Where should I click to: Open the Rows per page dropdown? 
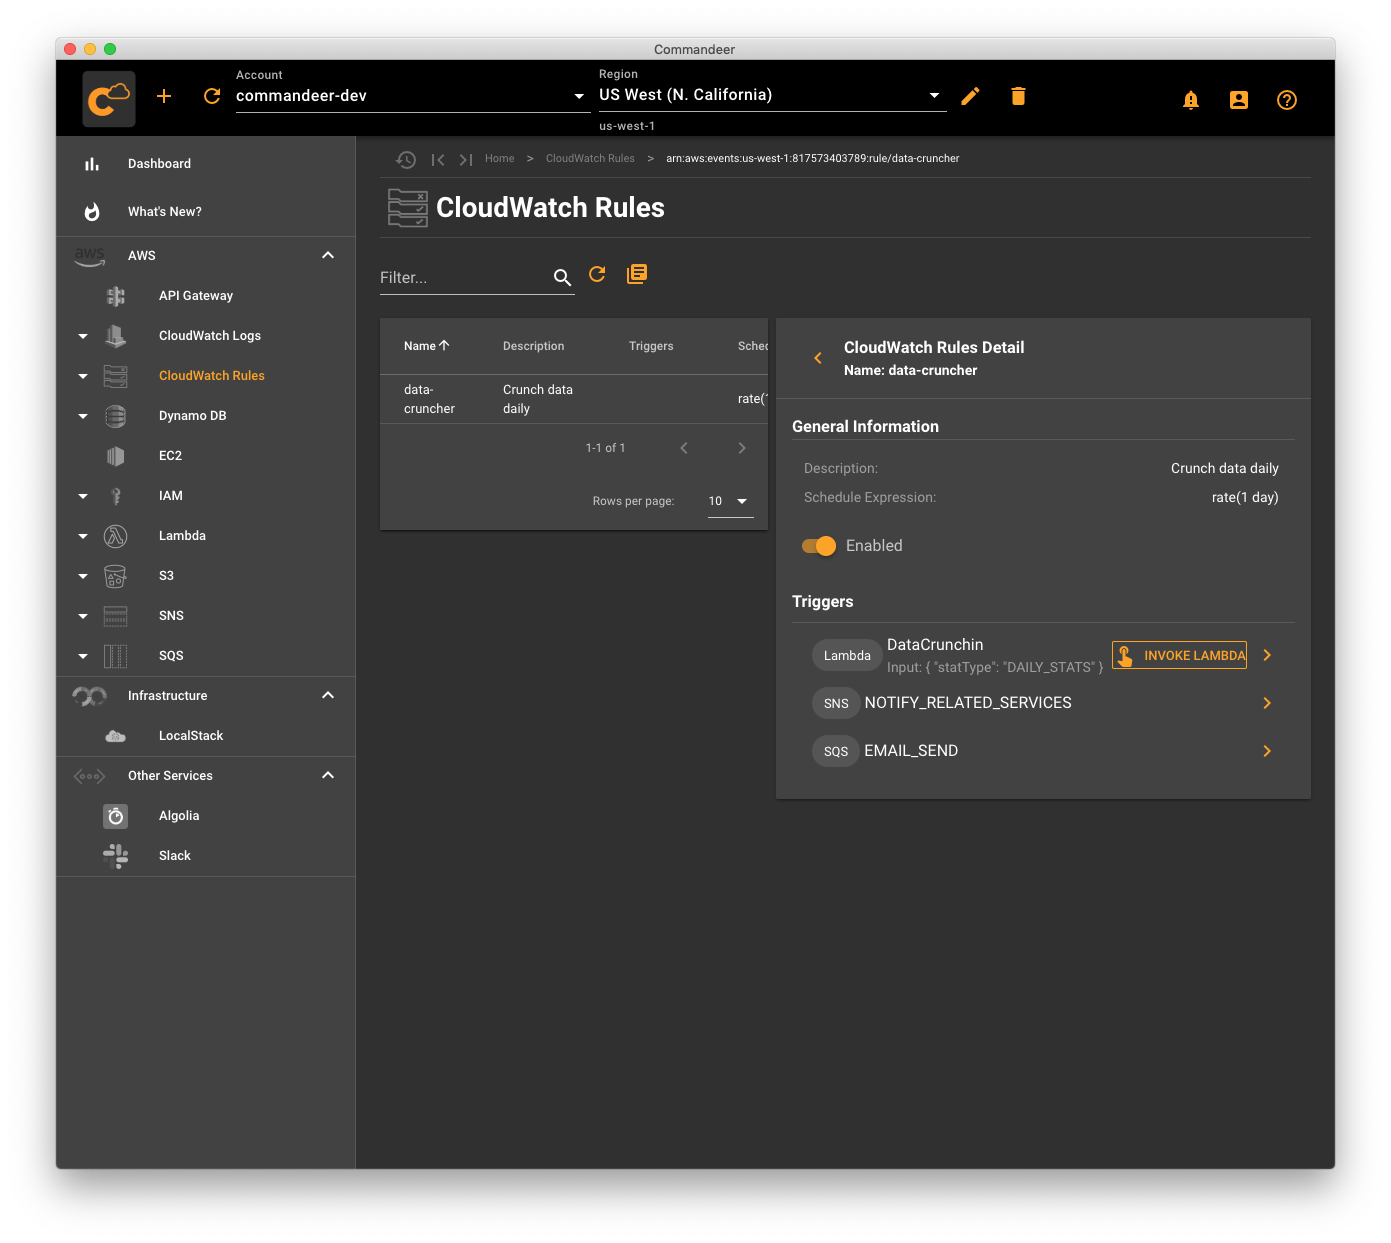click(x=731, y=501)
